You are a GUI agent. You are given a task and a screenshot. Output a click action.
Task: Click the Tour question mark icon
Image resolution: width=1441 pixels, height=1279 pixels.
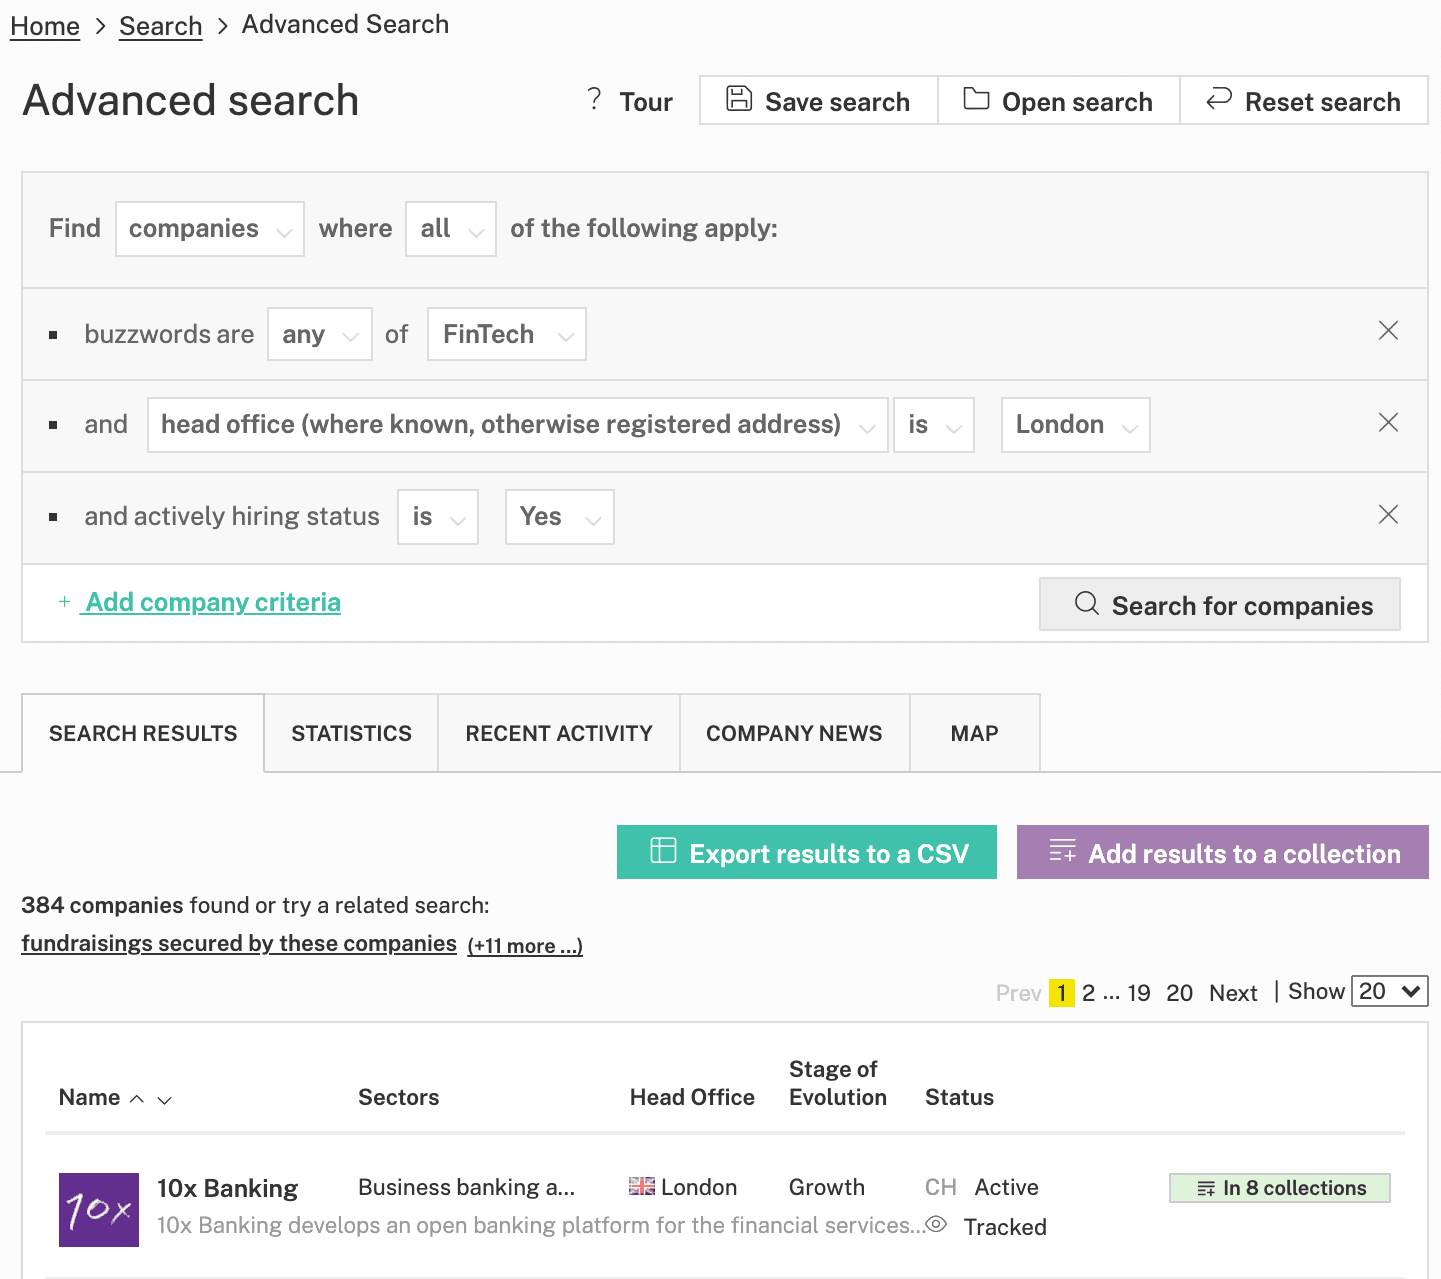[594, 99]
